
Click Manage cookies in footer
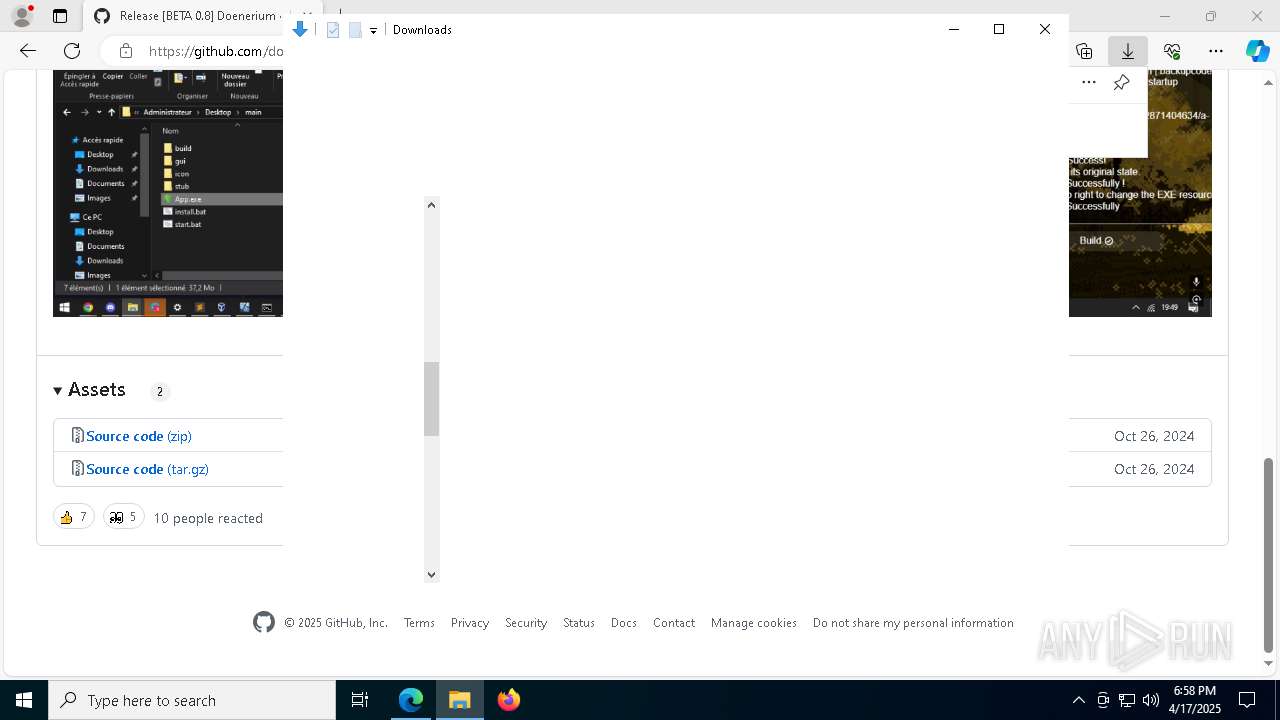754,623
